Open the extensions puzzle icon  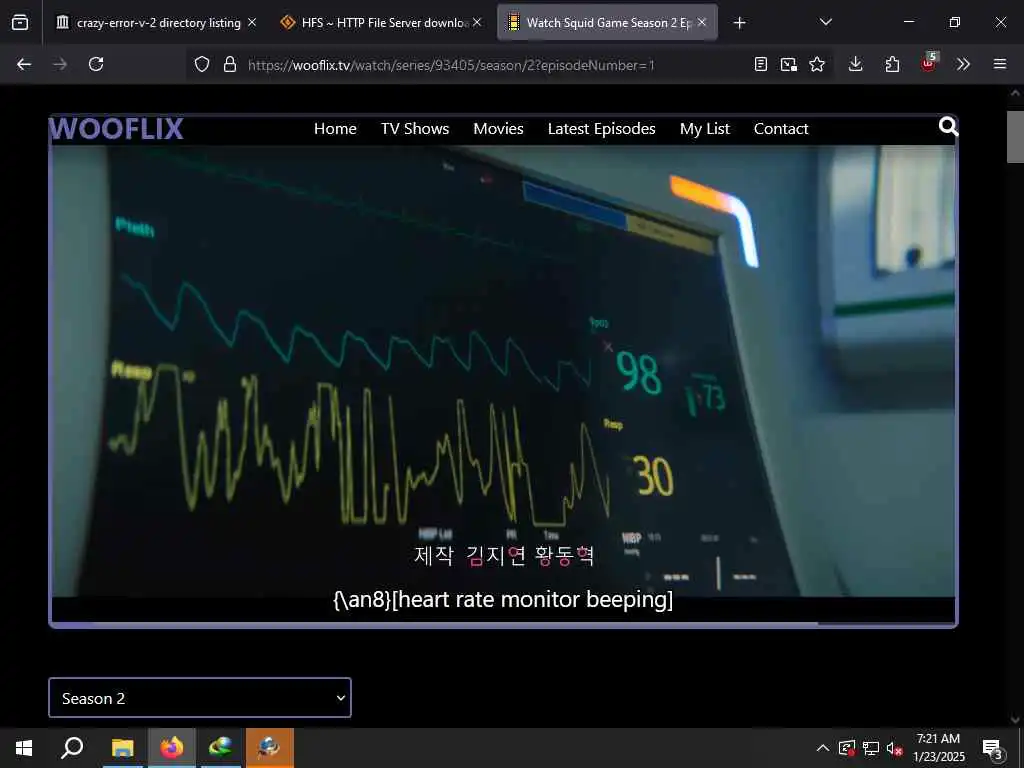(892, 64)
